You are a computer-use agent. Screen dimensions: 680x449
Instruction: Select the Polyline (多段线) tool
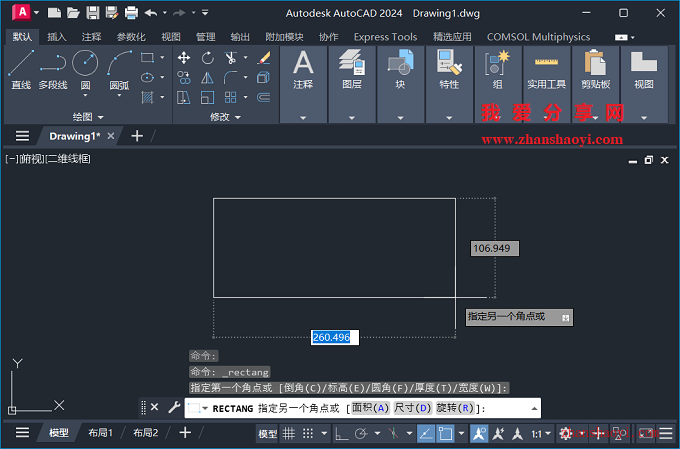53,69
